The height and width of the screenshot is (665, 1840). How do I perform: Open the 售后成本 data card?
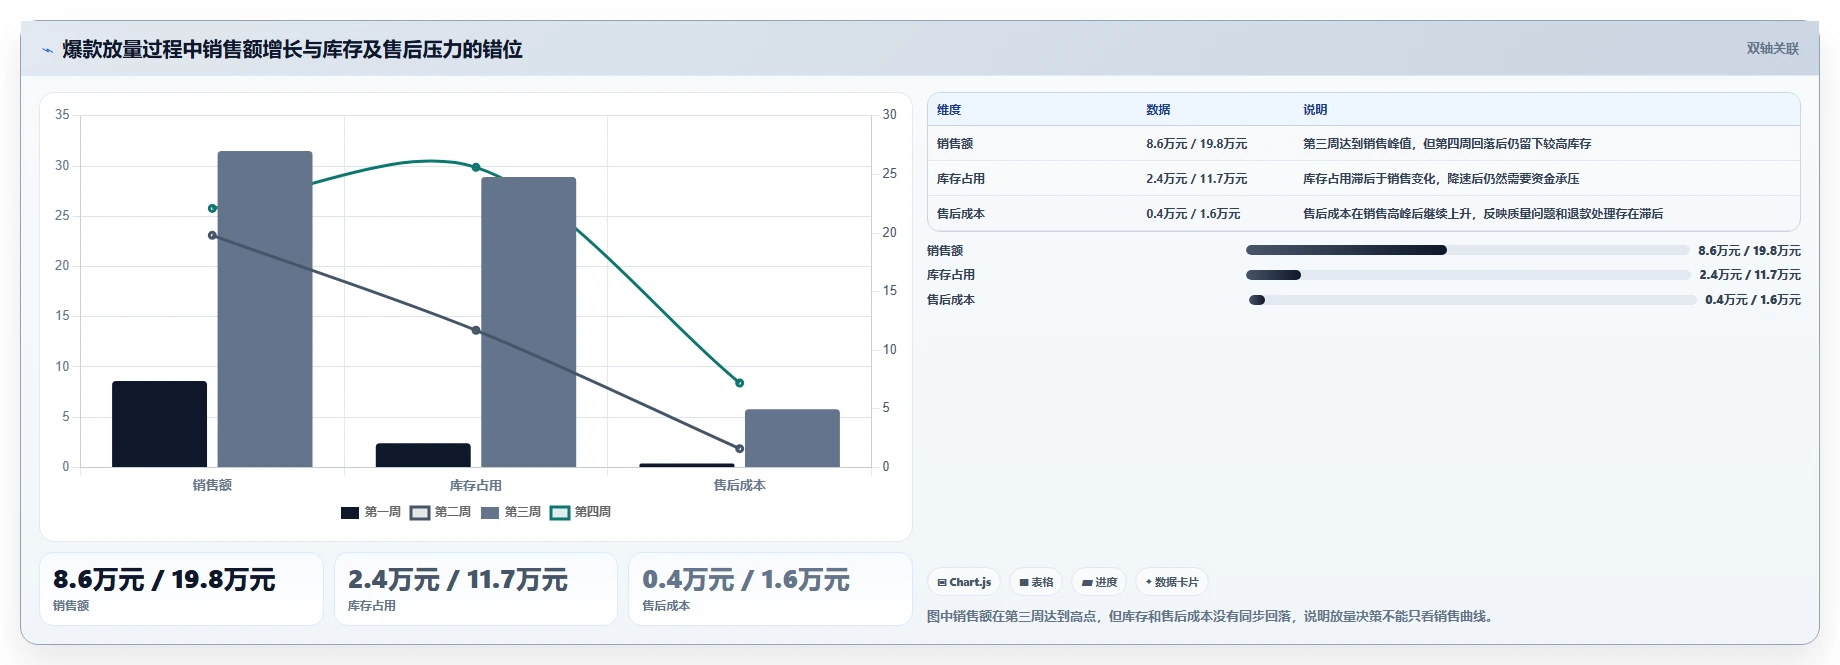[770, 589]
